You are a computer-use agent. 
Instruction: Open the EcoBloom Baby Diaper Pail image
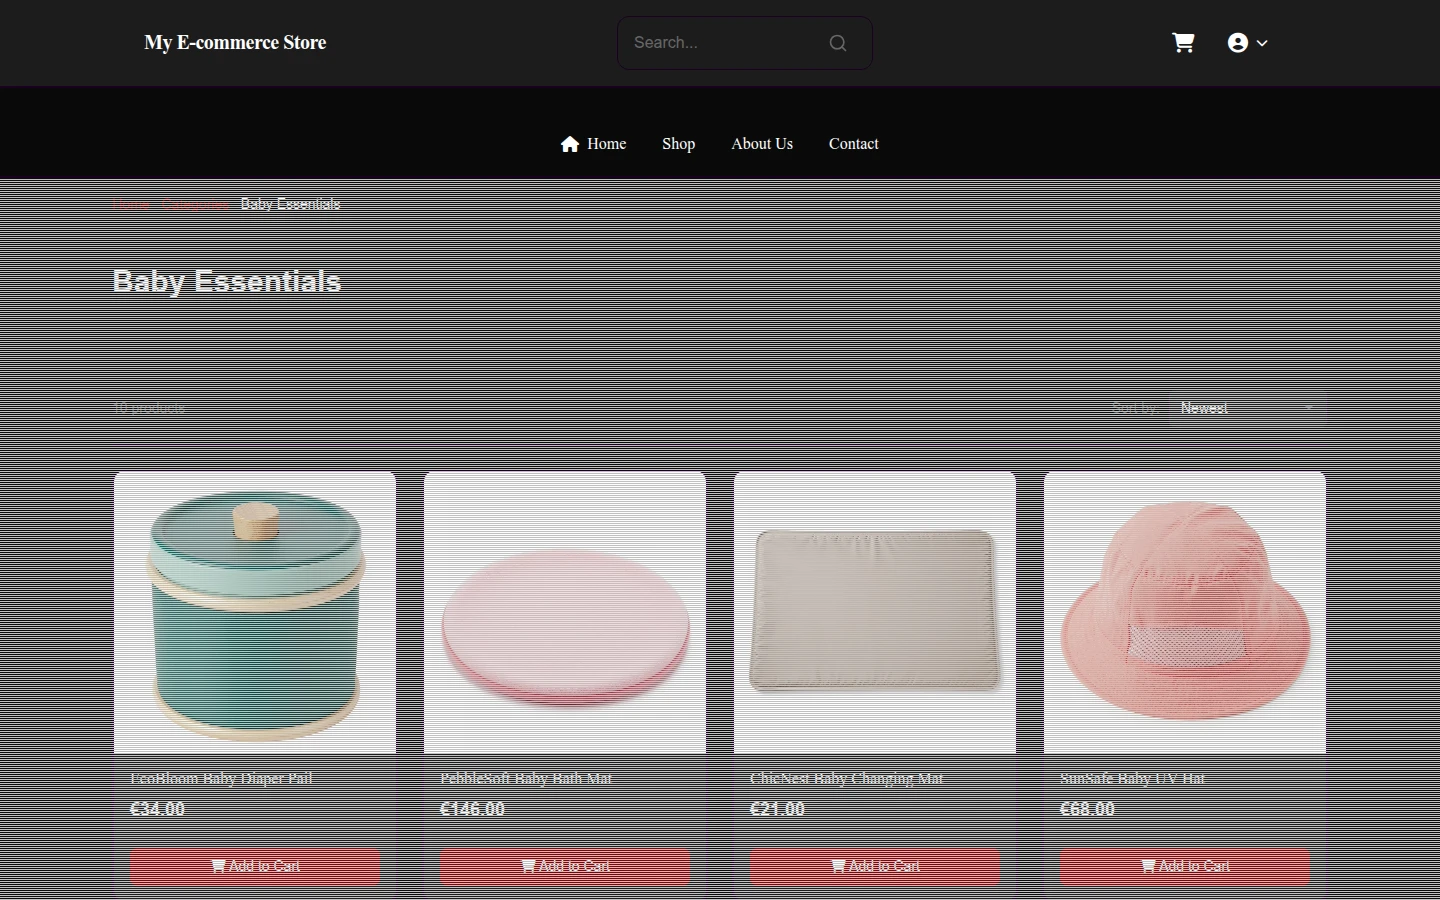255,612
